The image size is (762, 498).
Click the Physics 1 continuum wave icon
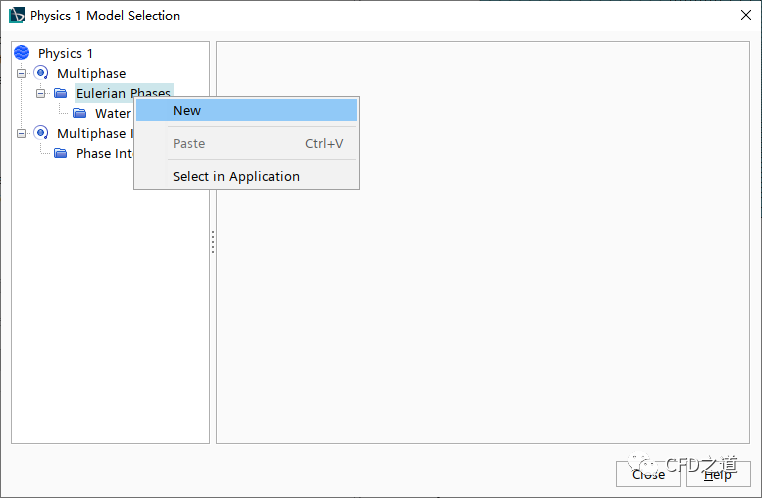(x=21, y=52)
